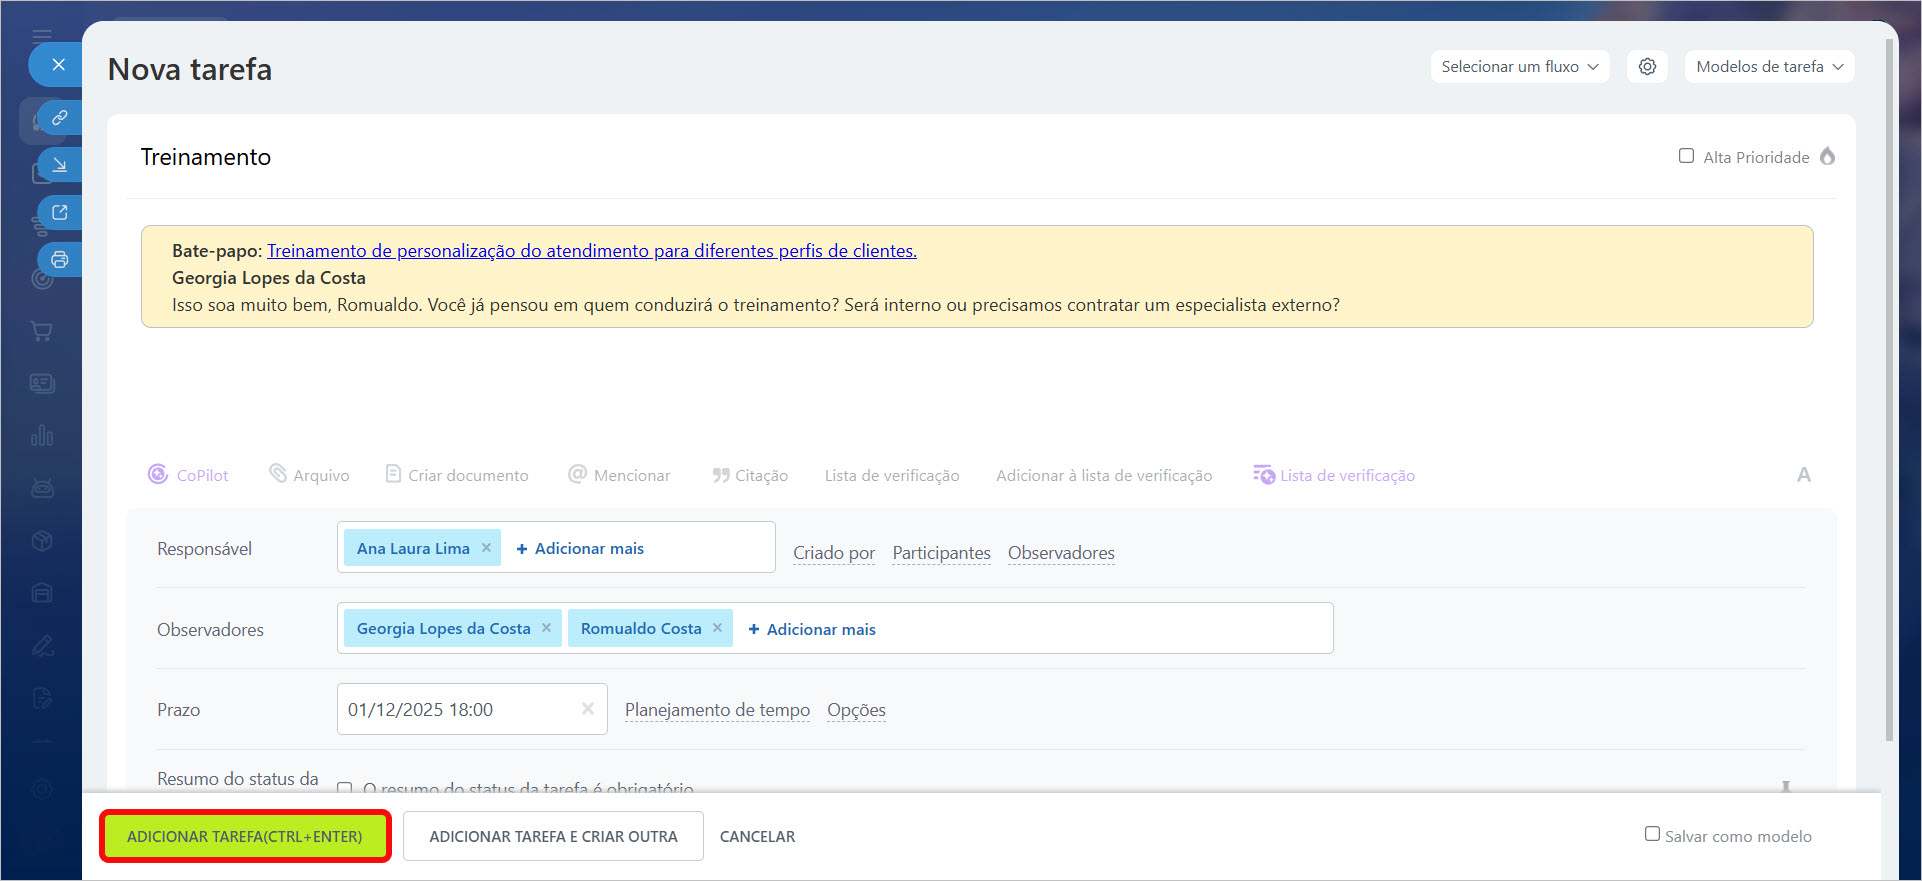Remove Ana Laura Lima from Responsável

[x=486, y=548]
